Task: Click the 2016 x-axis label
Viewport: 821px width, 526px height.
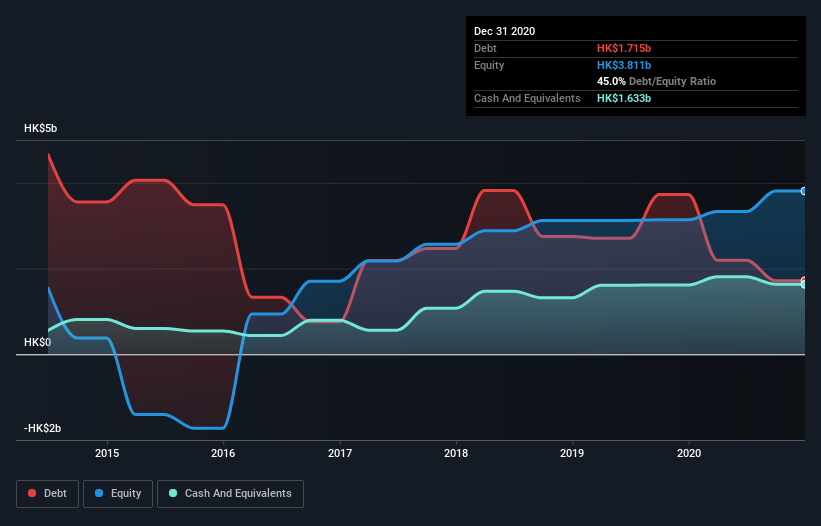Action: (223, 453)
